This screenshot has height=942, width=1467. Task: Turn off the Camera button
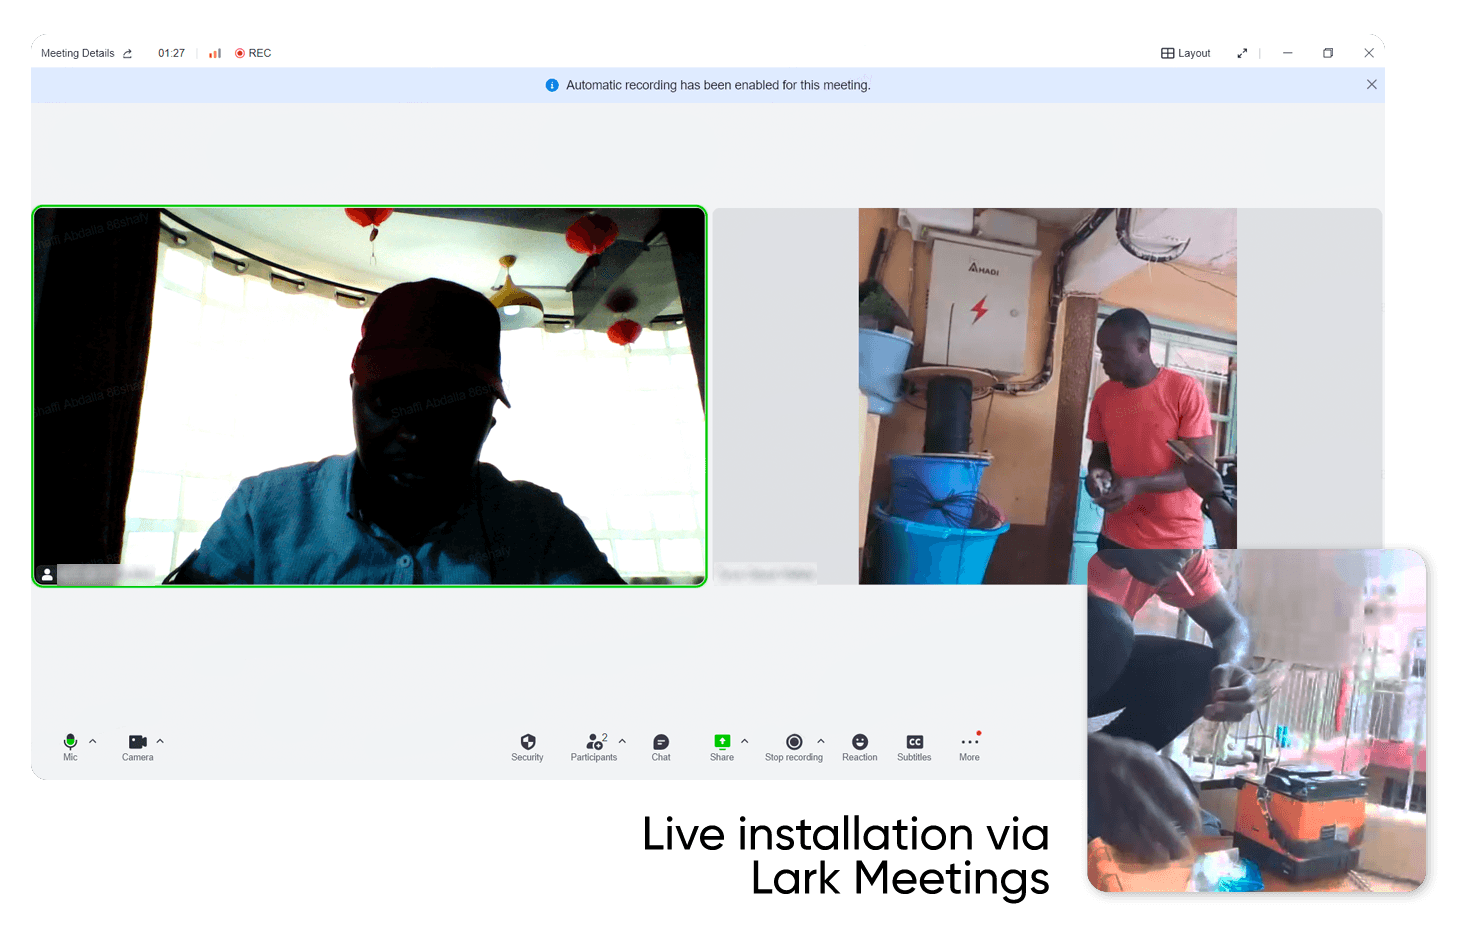tap(138, 747)
